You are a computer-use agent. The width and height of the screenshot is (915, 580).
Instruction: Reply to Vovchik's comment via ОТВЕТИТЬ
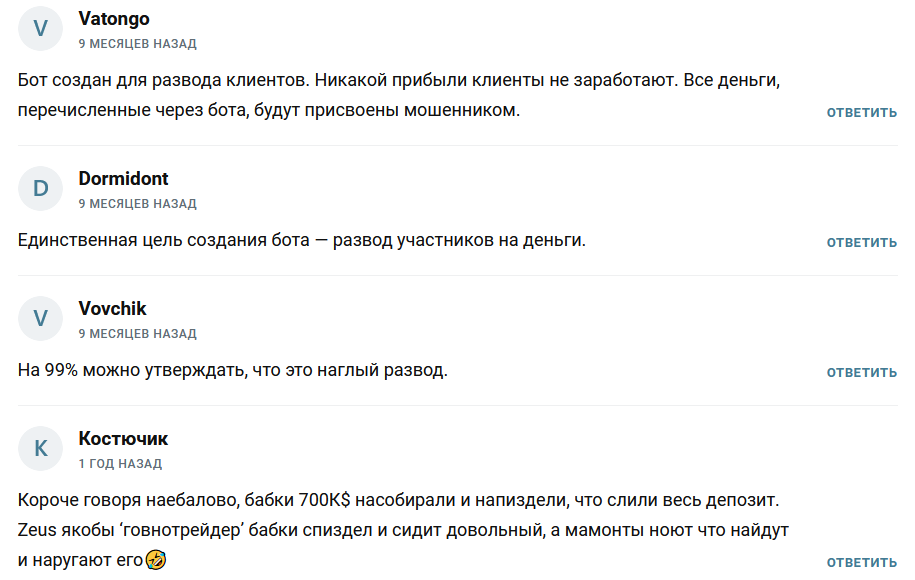[861, 373]
